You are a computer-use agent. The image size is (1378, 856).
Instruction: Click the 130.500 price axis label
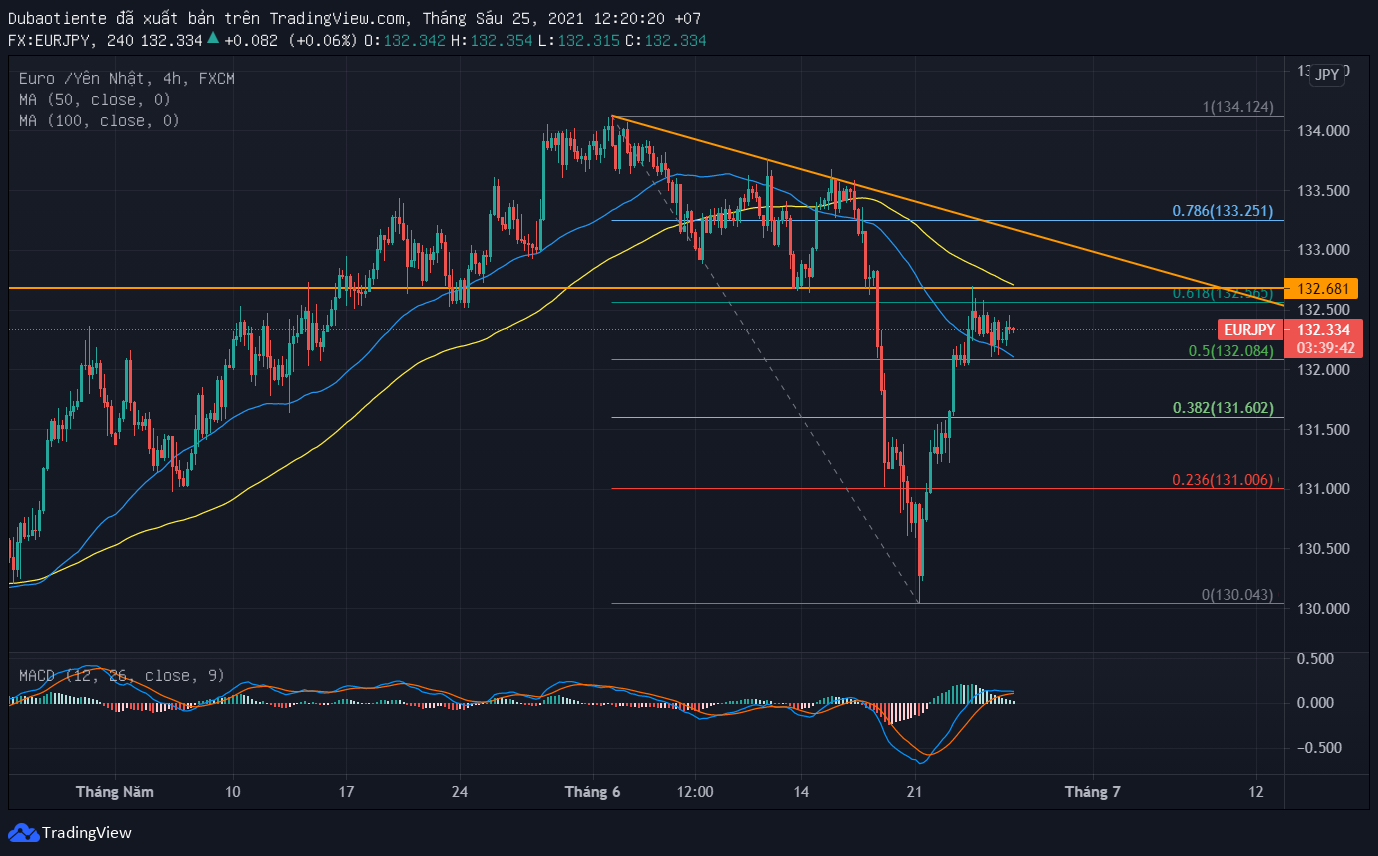pos(1323,549)
